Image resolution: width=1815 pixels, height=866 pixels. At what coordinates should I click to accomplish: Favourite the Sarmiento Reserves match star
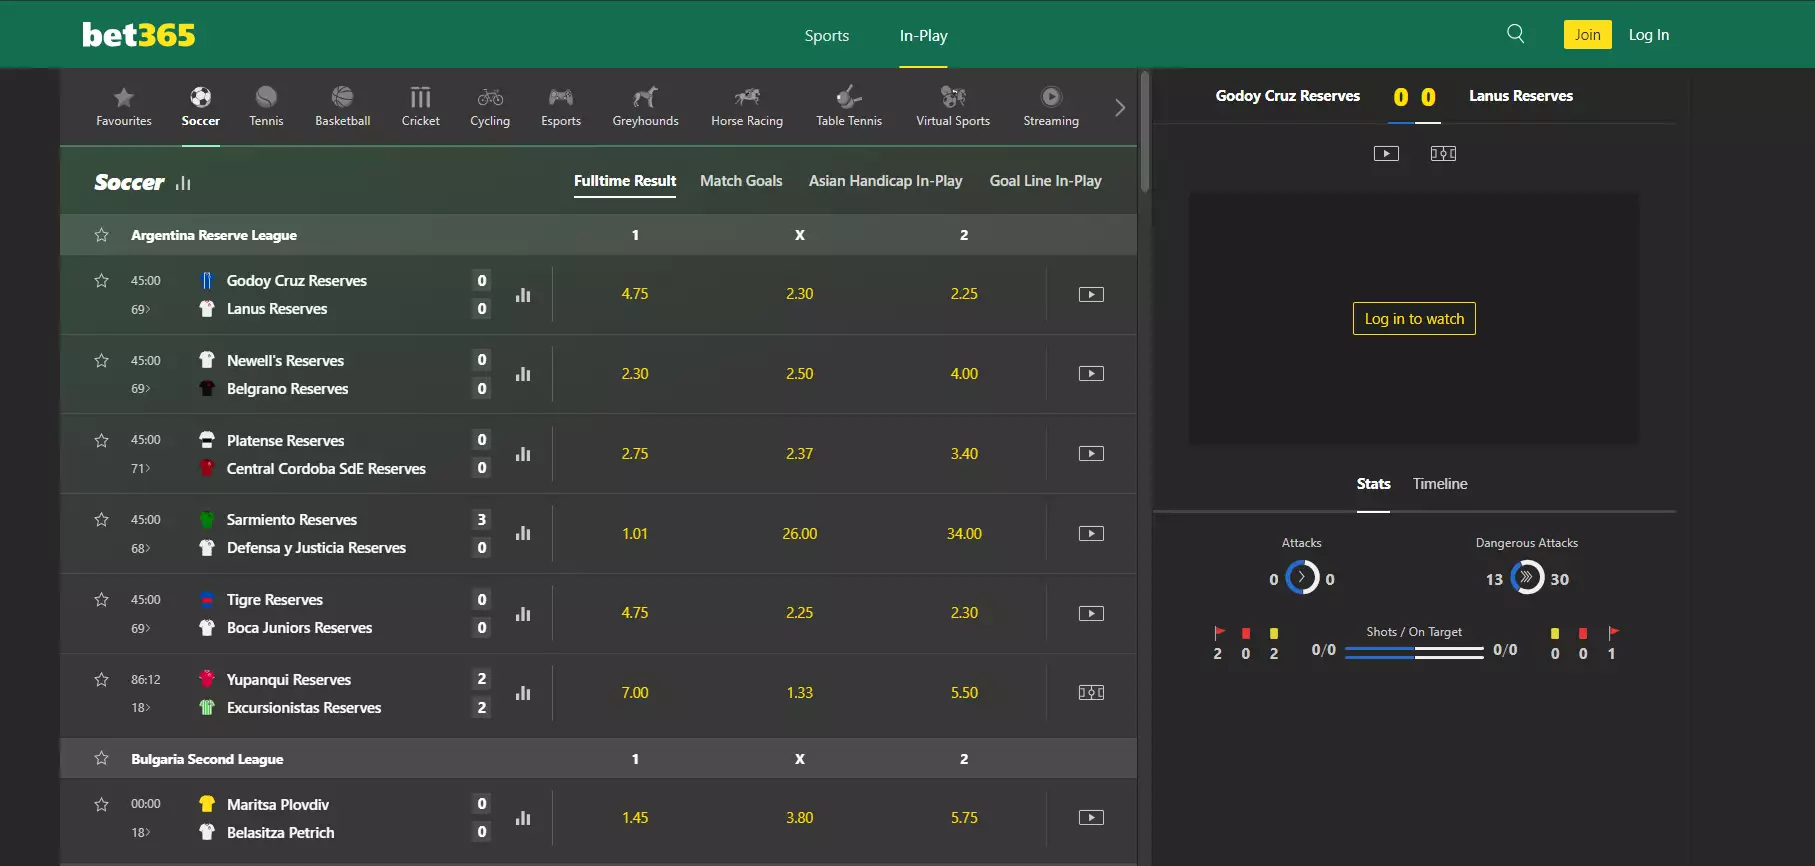[101, 519]
